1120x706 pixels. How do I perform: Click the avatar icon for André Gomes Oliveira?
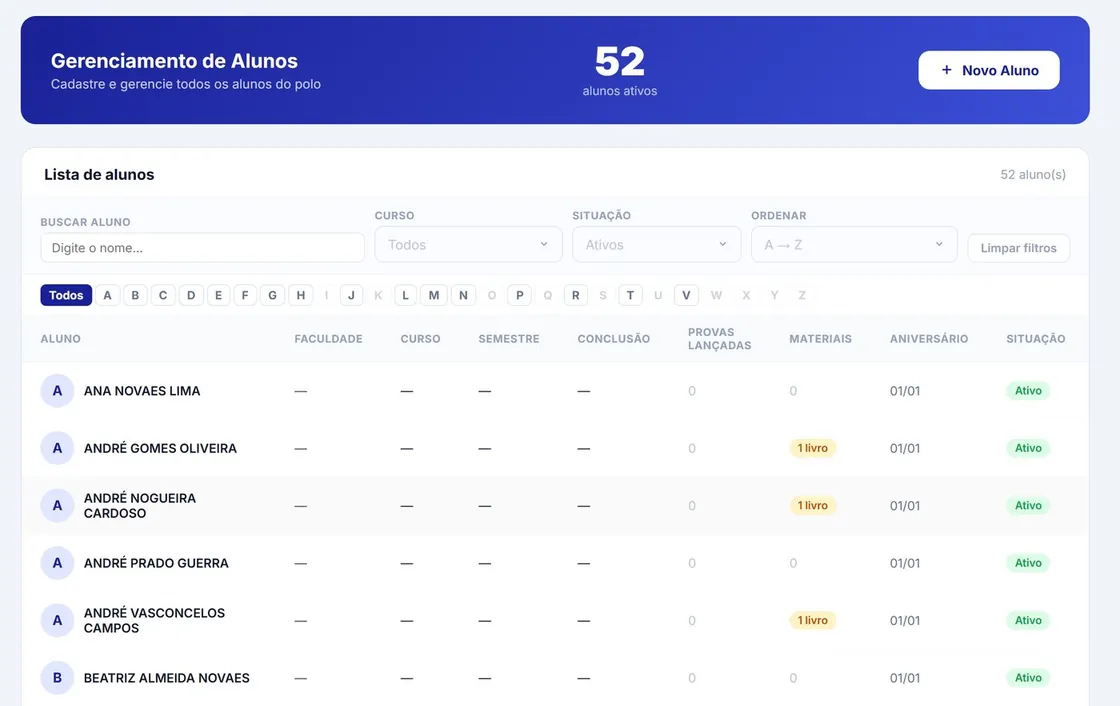coord(57,448)
